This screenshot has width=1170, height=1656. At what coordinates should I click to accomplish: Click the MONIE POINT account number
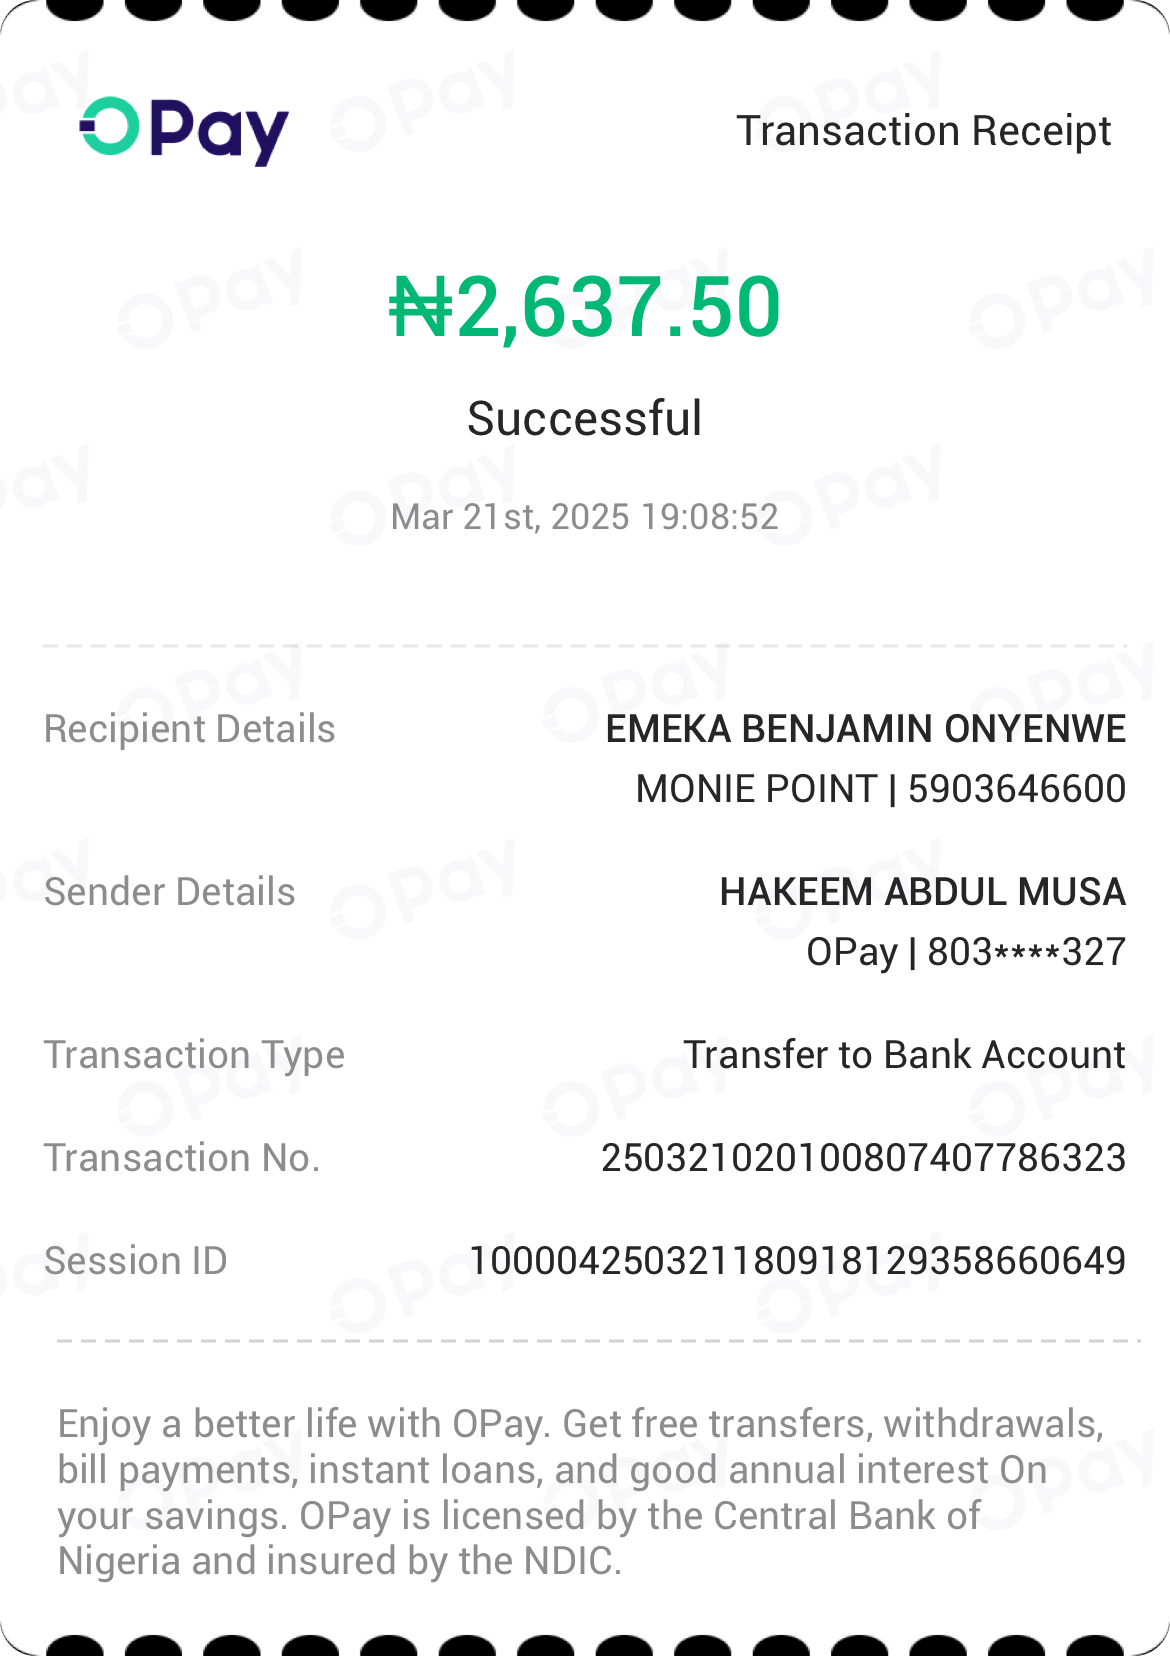[x=881, y=789]
